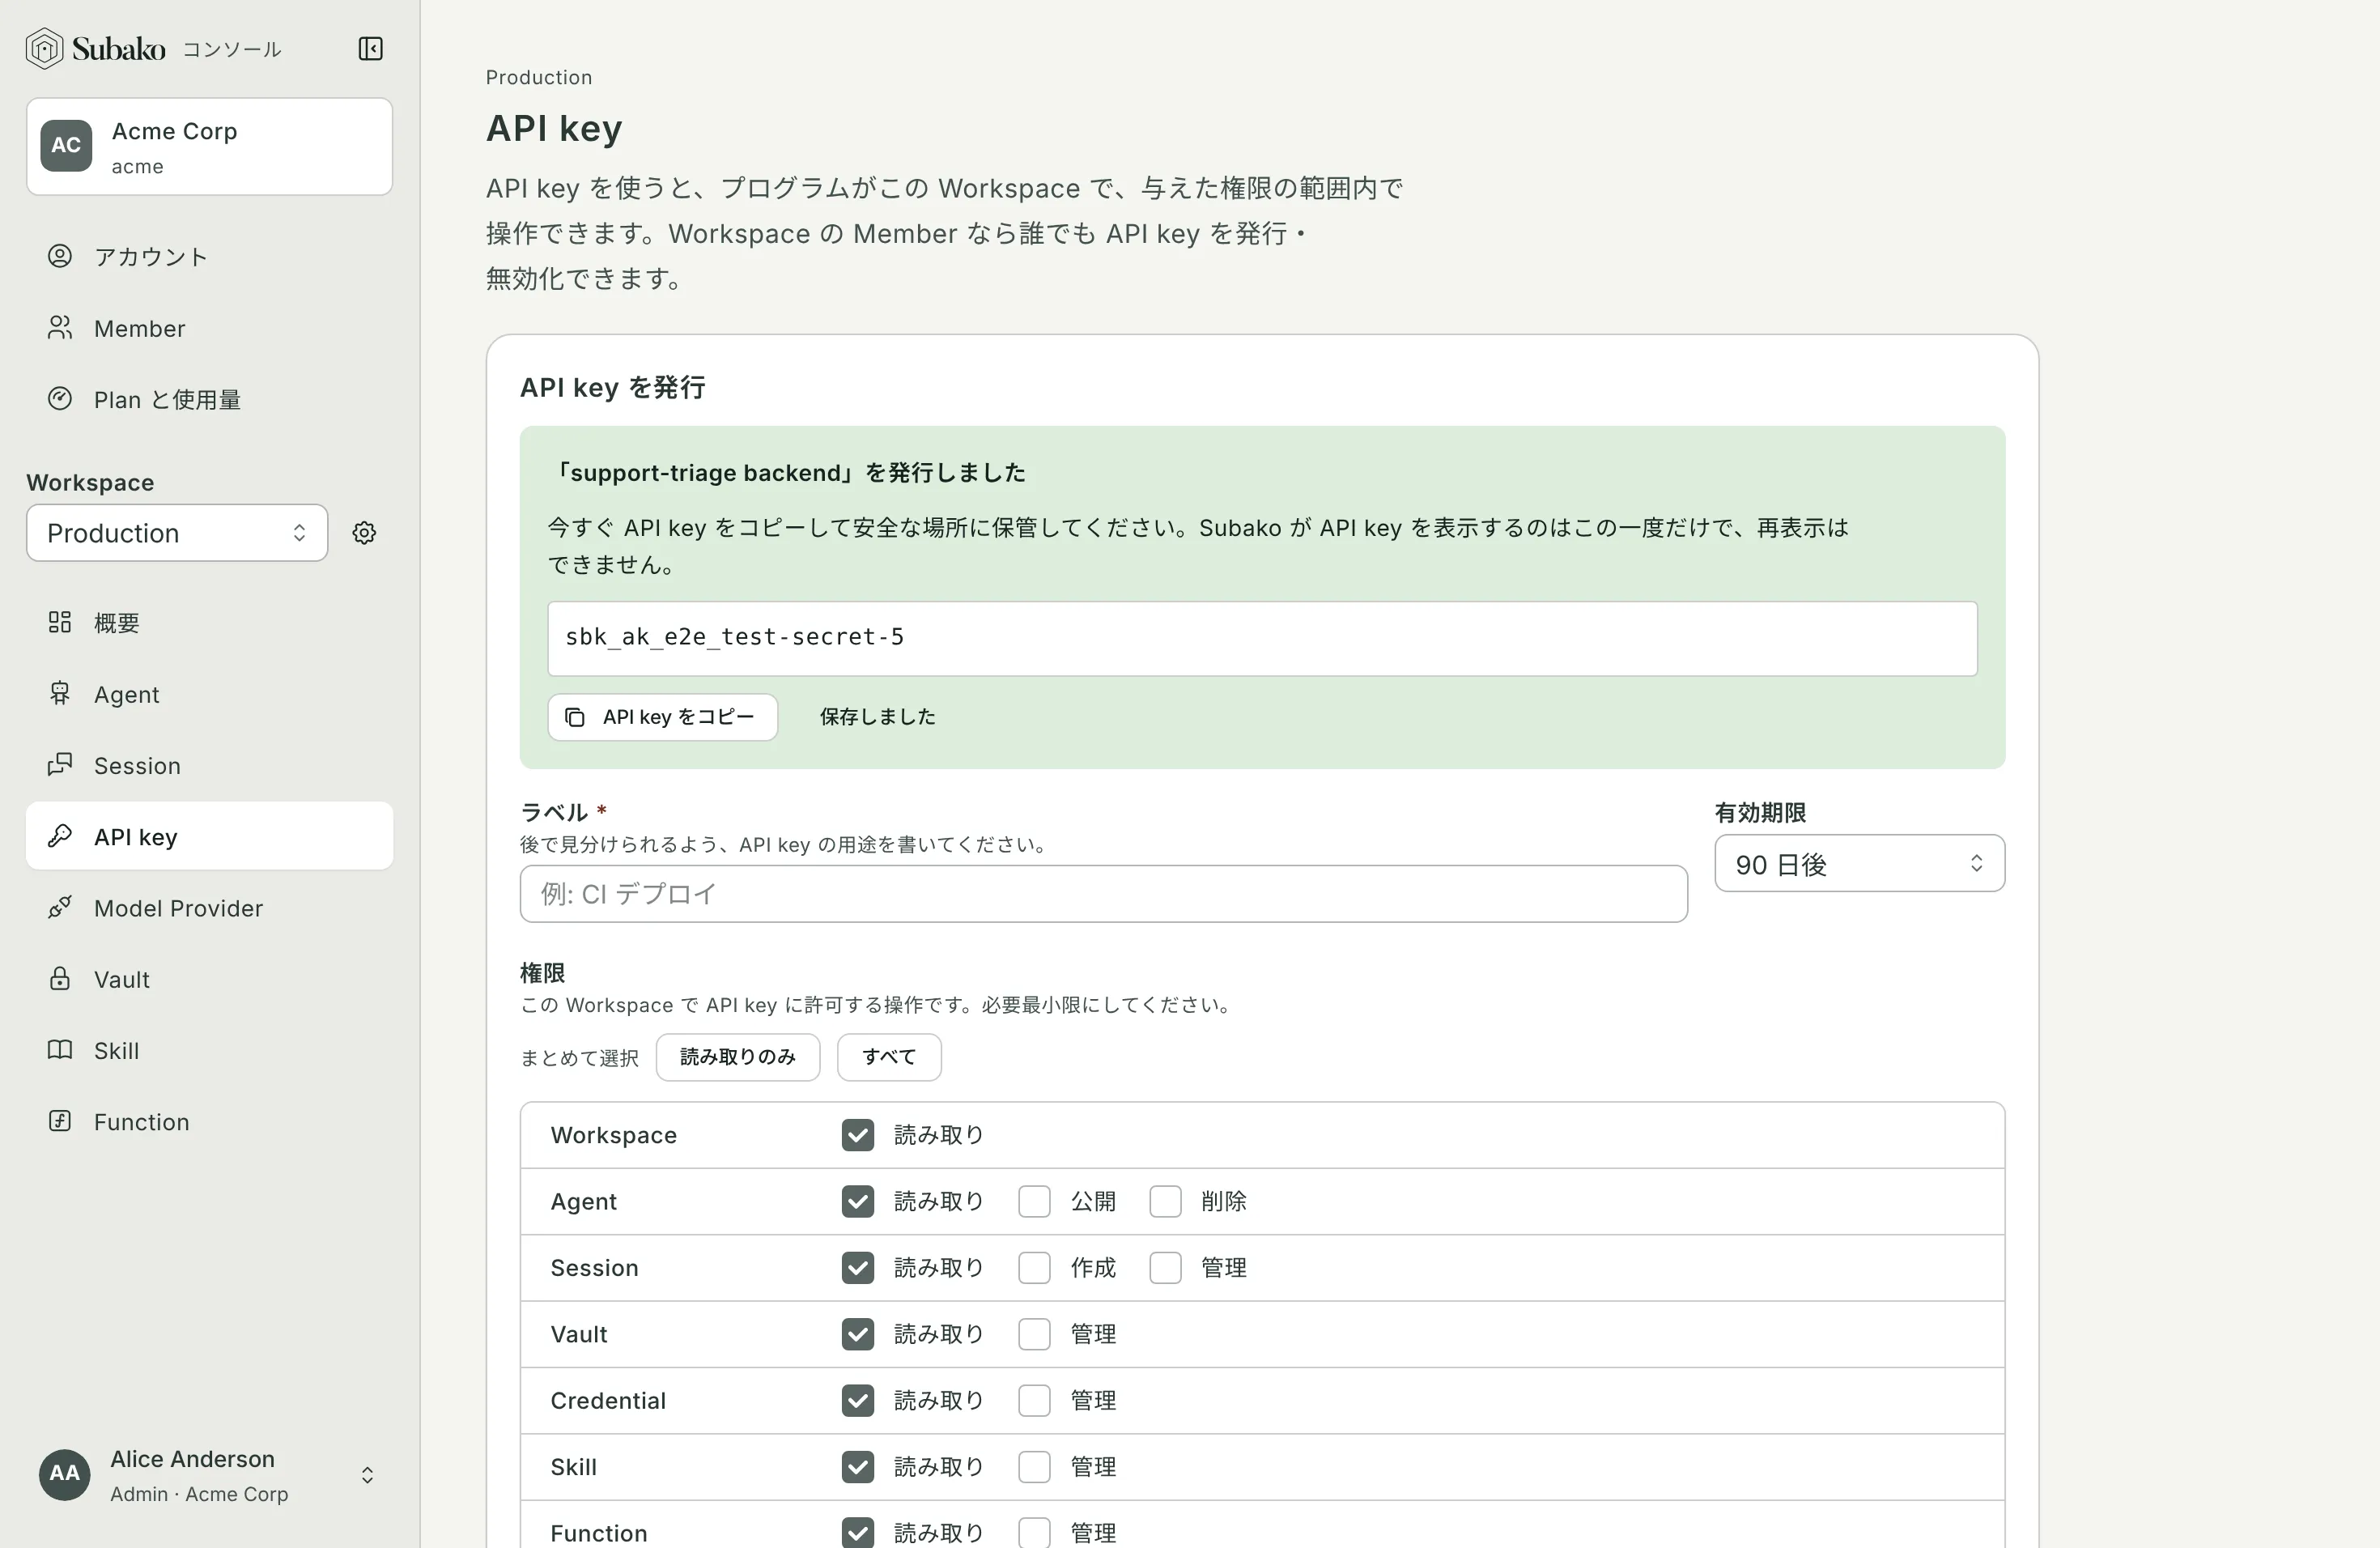Click the copy icon in API key をコピー button

click(575, 717)
